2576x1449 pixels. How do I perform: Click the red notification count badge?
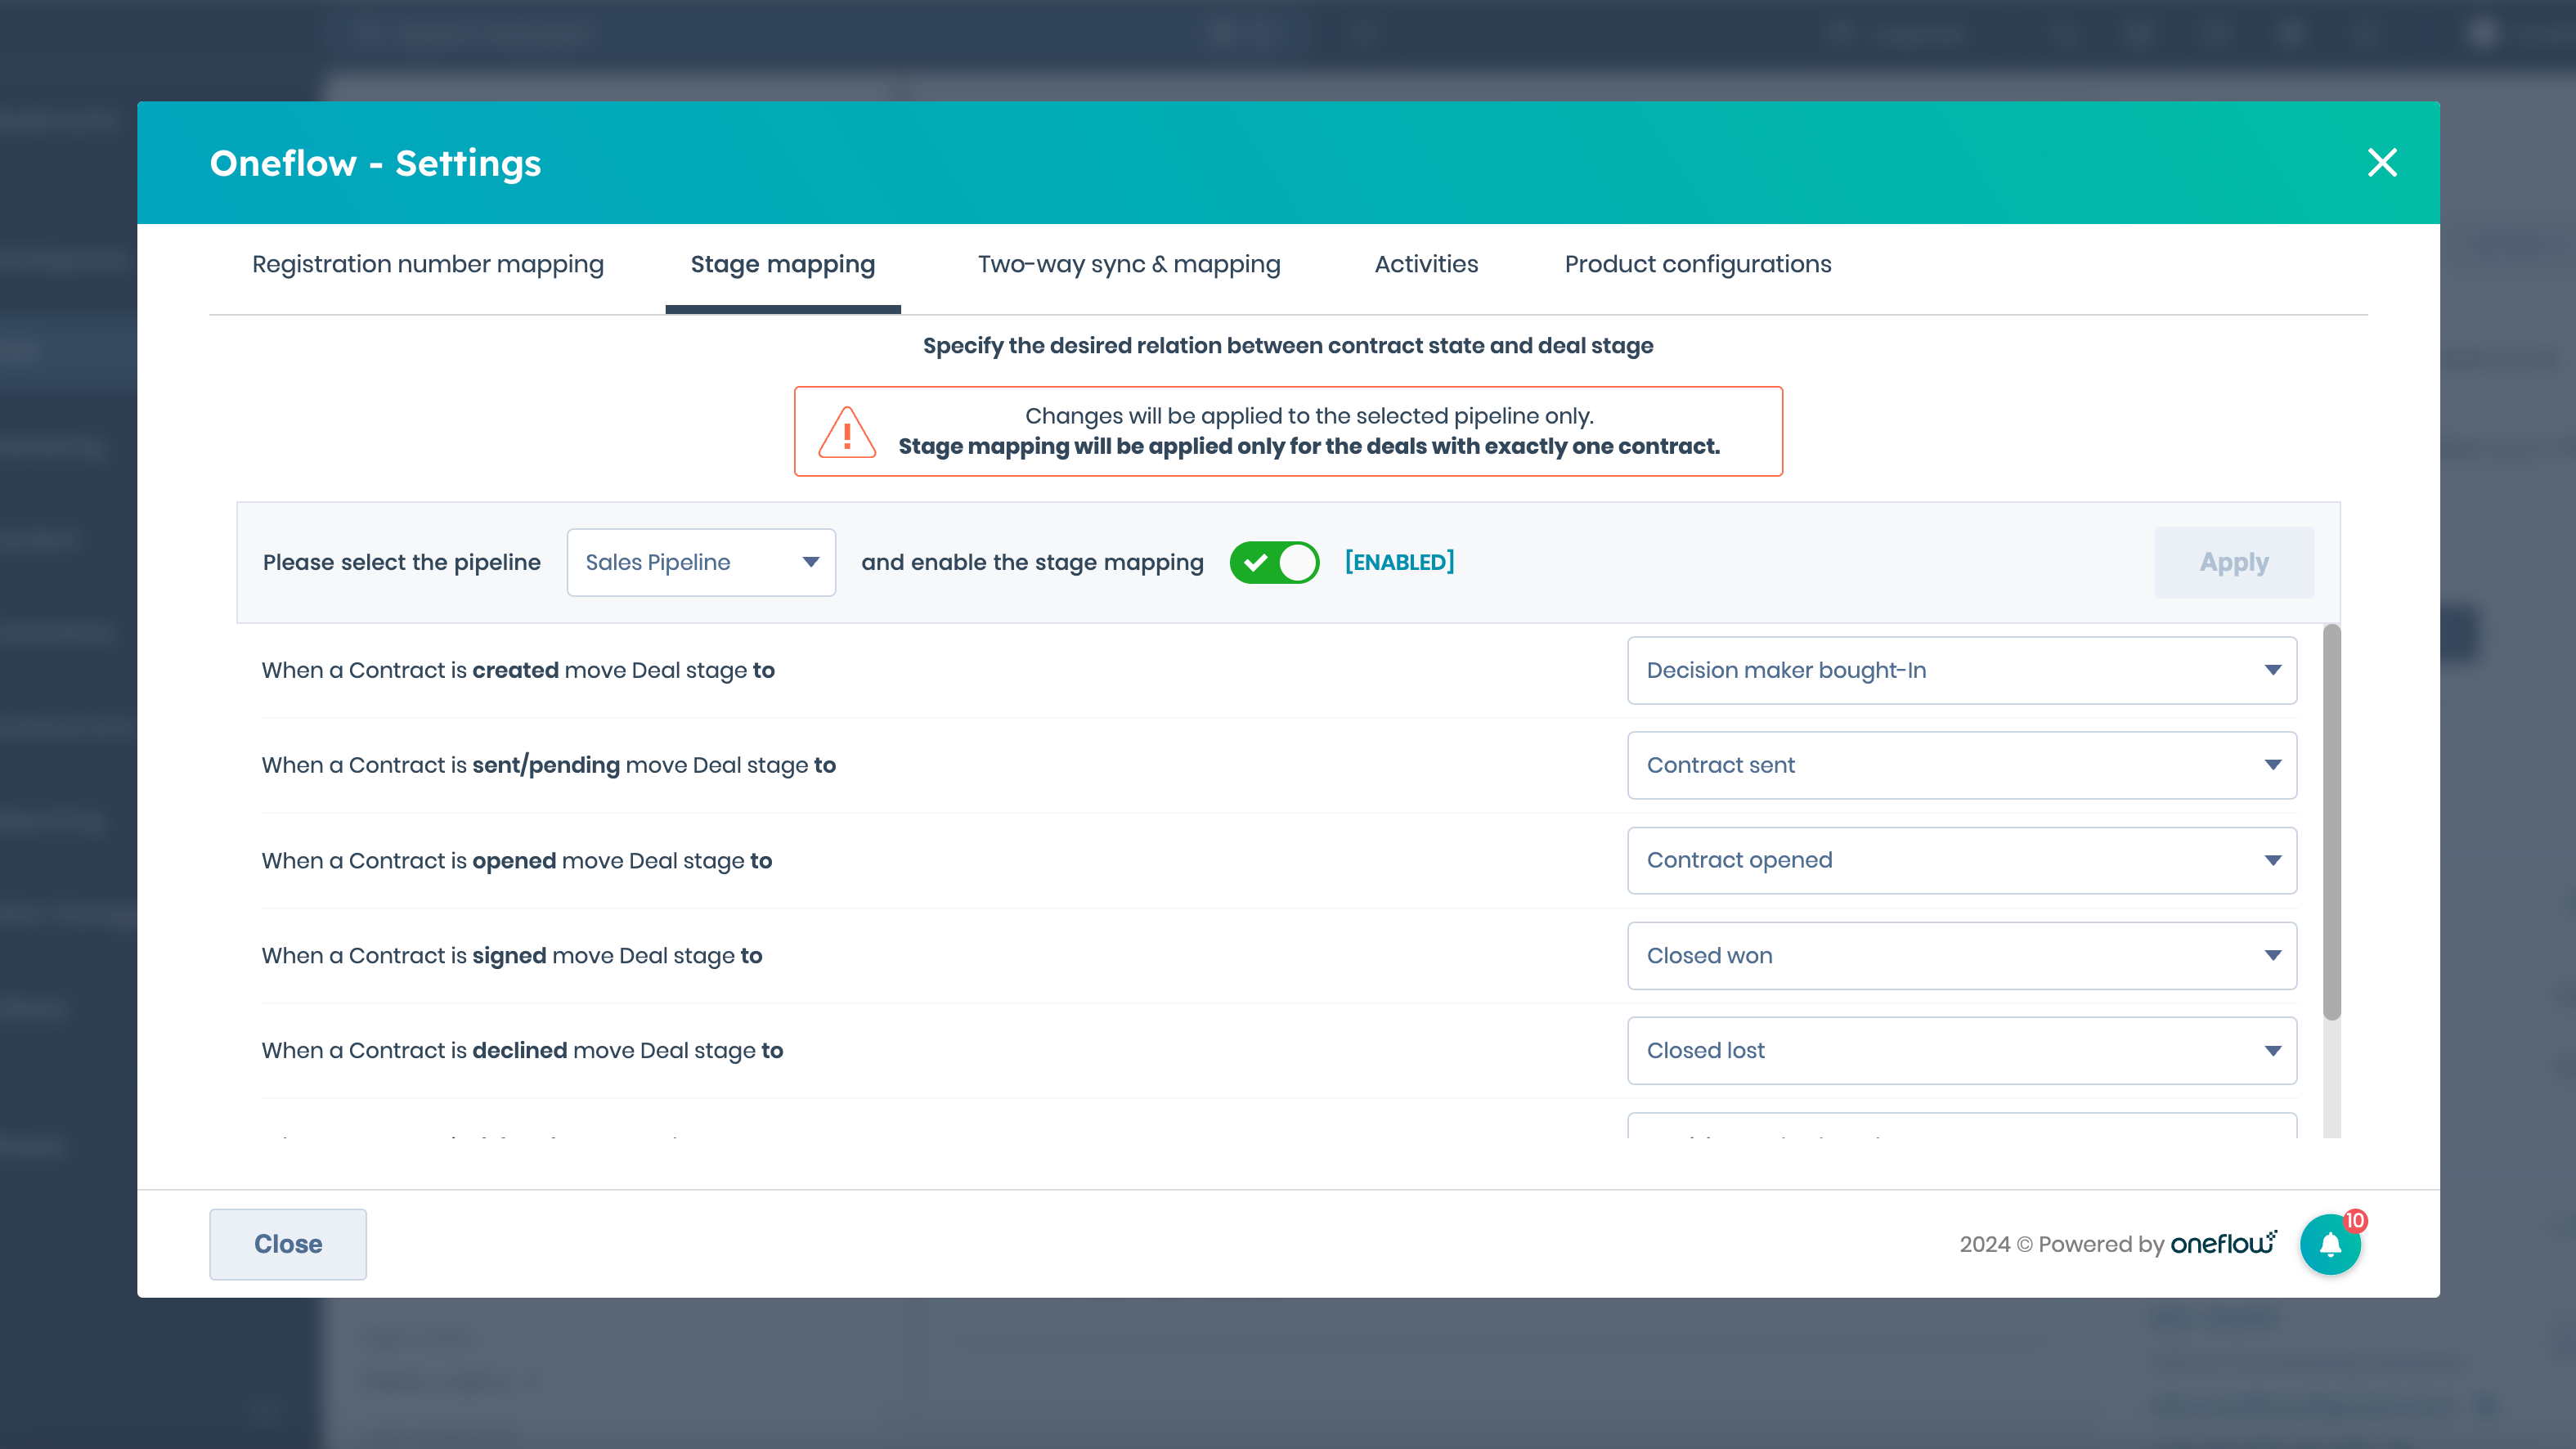click(x=2355, y=1220)
